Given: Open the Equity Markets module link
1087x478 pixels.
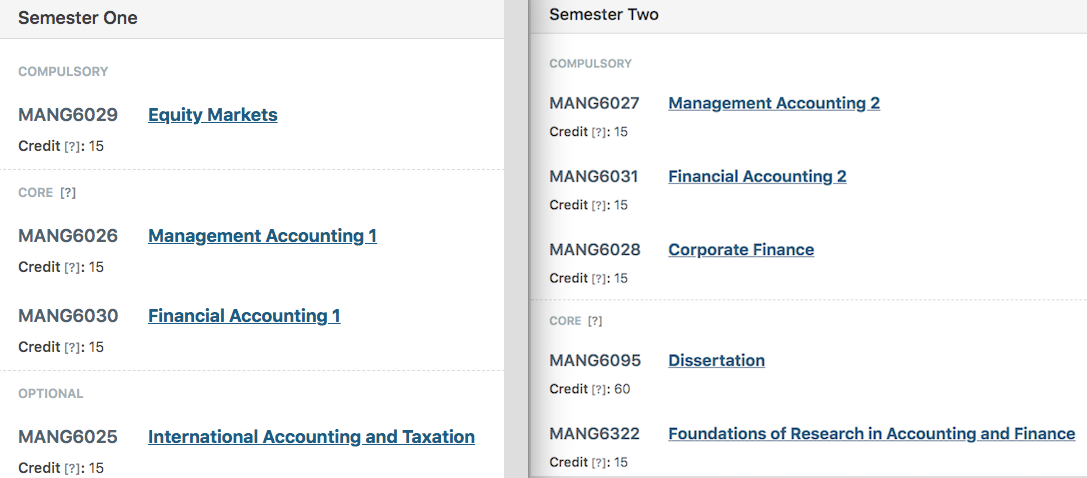Looking at the screenshot, I should tap(213, 115).
